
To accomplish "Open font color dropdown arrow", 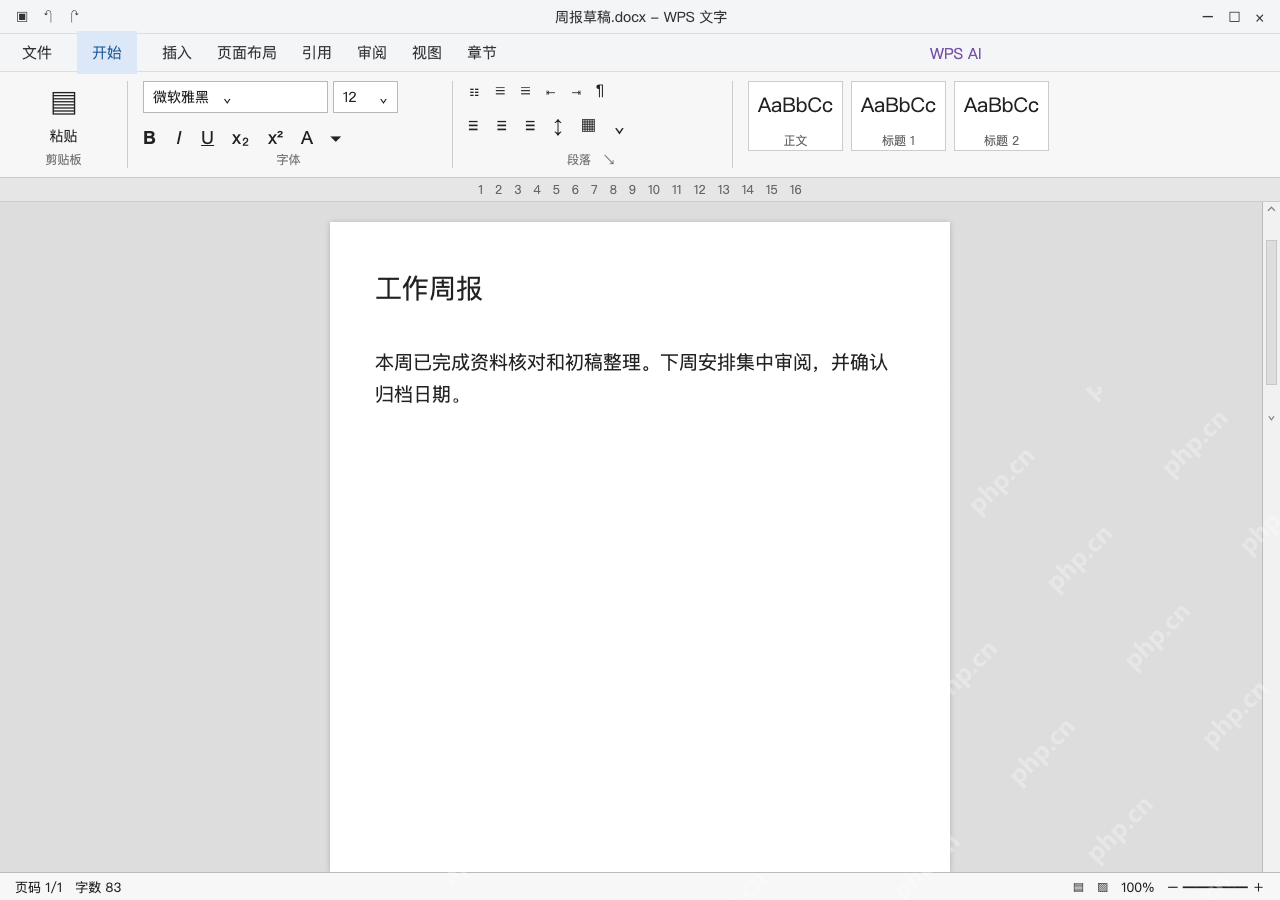I will 336,139.
